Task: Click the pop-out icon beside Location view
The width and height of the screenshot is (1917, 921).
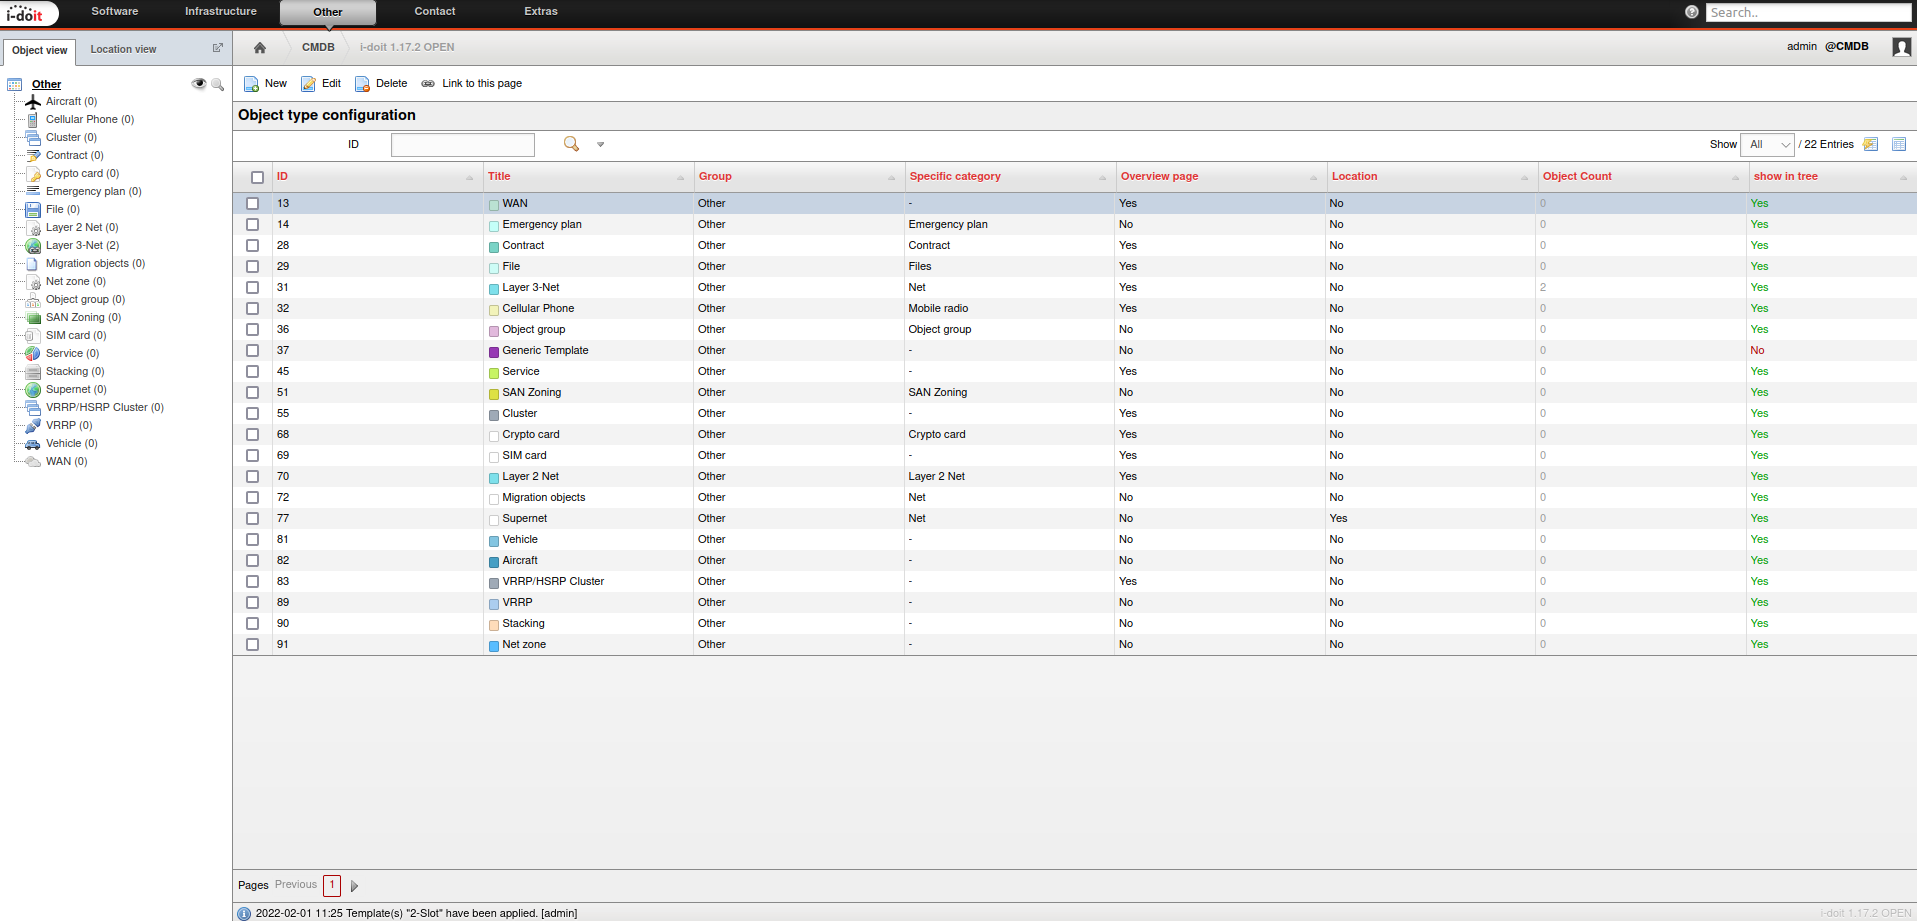Action: click(x=218, y=48)
